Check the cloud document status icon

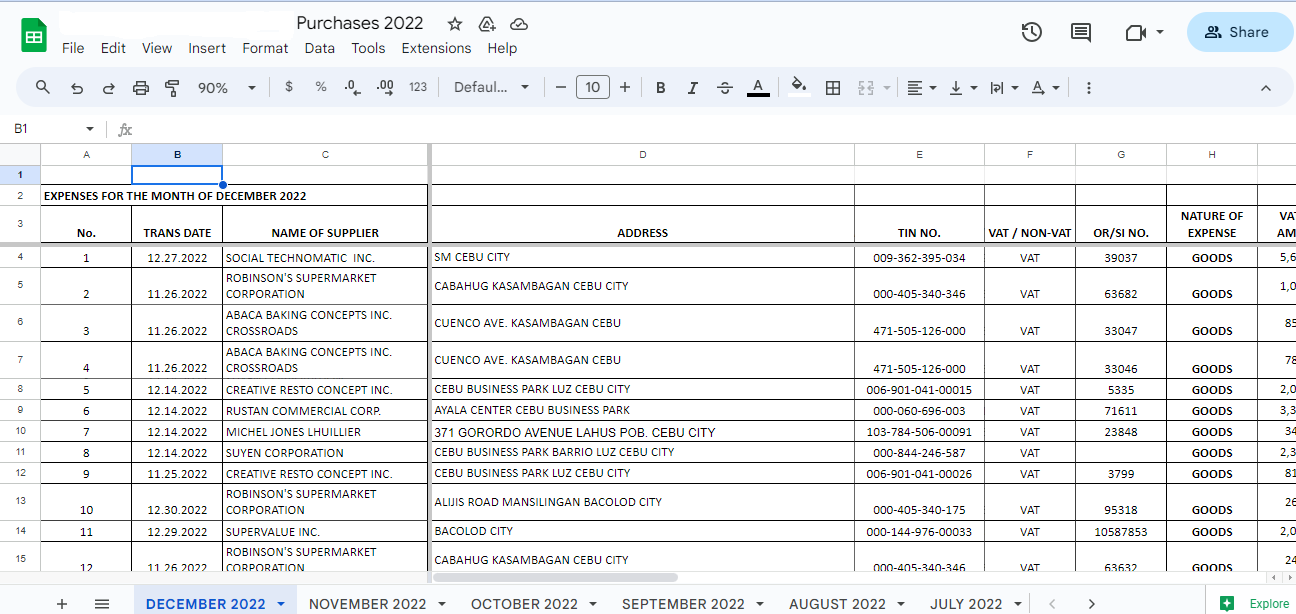[x=519, y=24]
